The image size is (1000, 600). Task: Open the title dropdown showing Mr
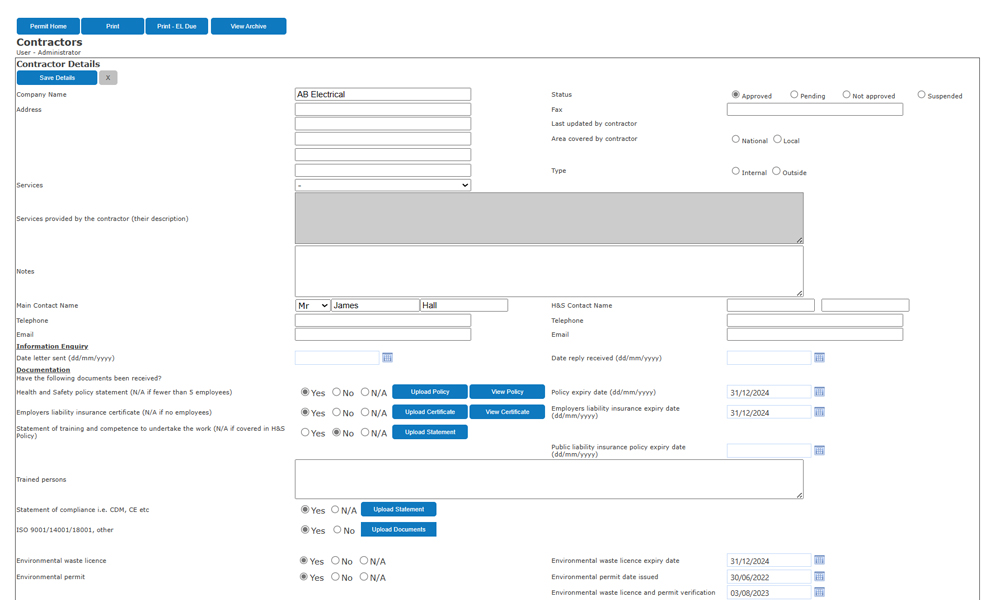[309, 304]
